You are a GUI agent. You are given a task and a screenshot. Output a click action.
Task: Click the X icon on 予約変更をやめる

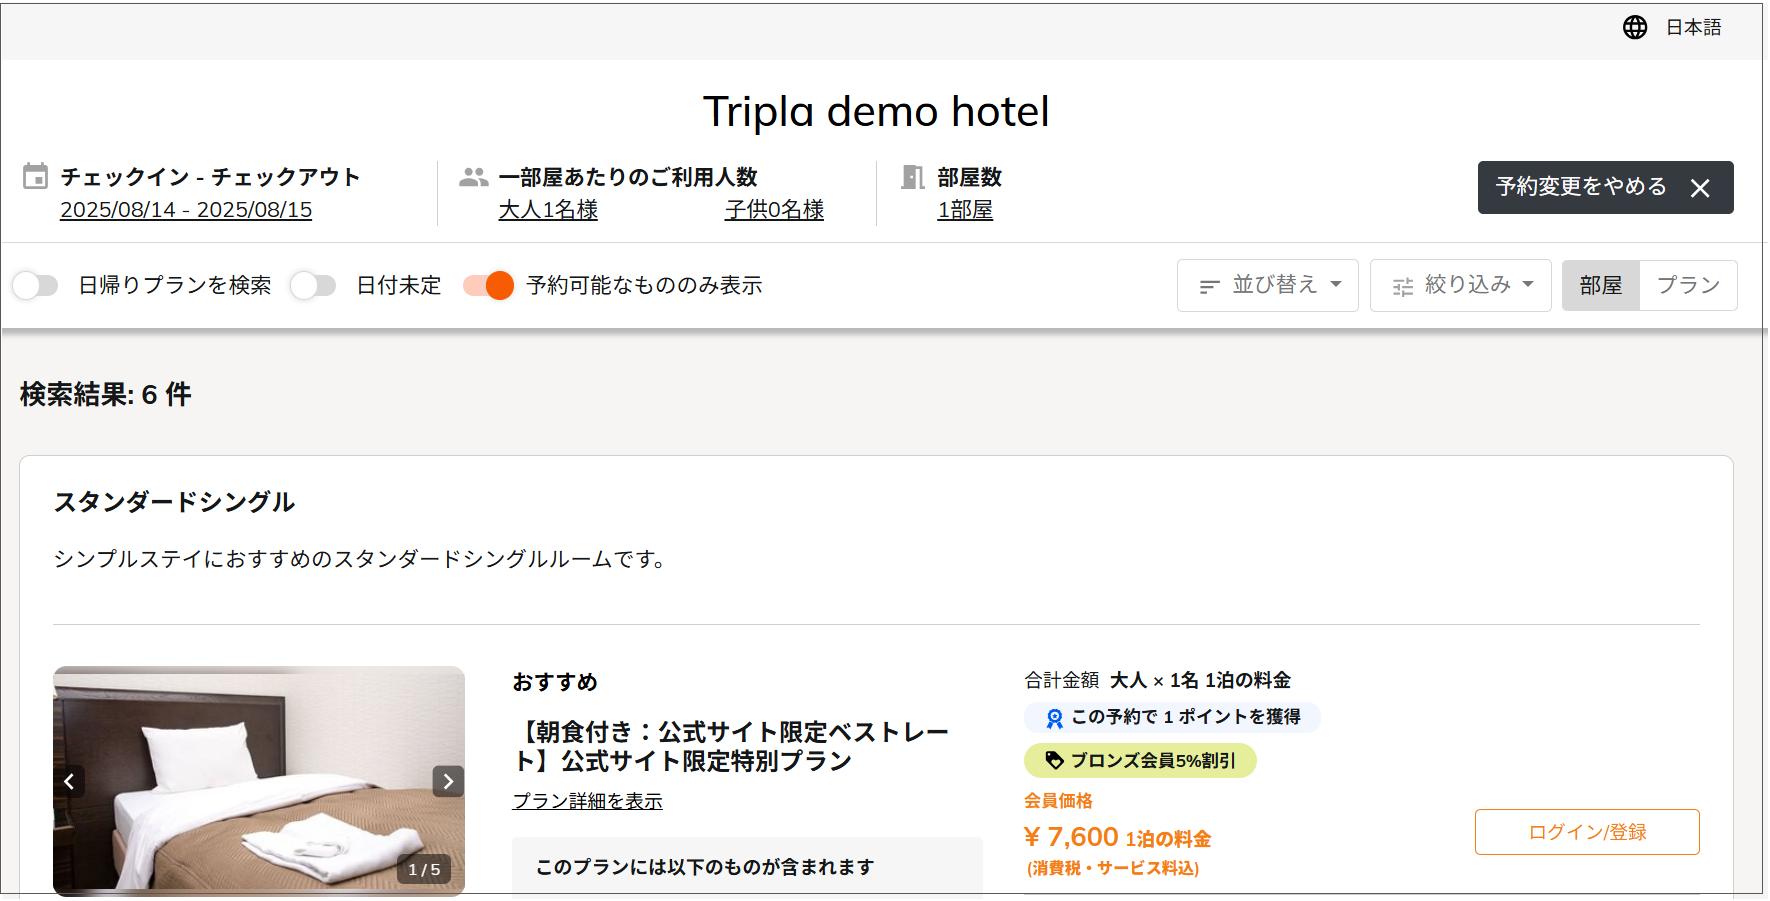point(1700,188)
